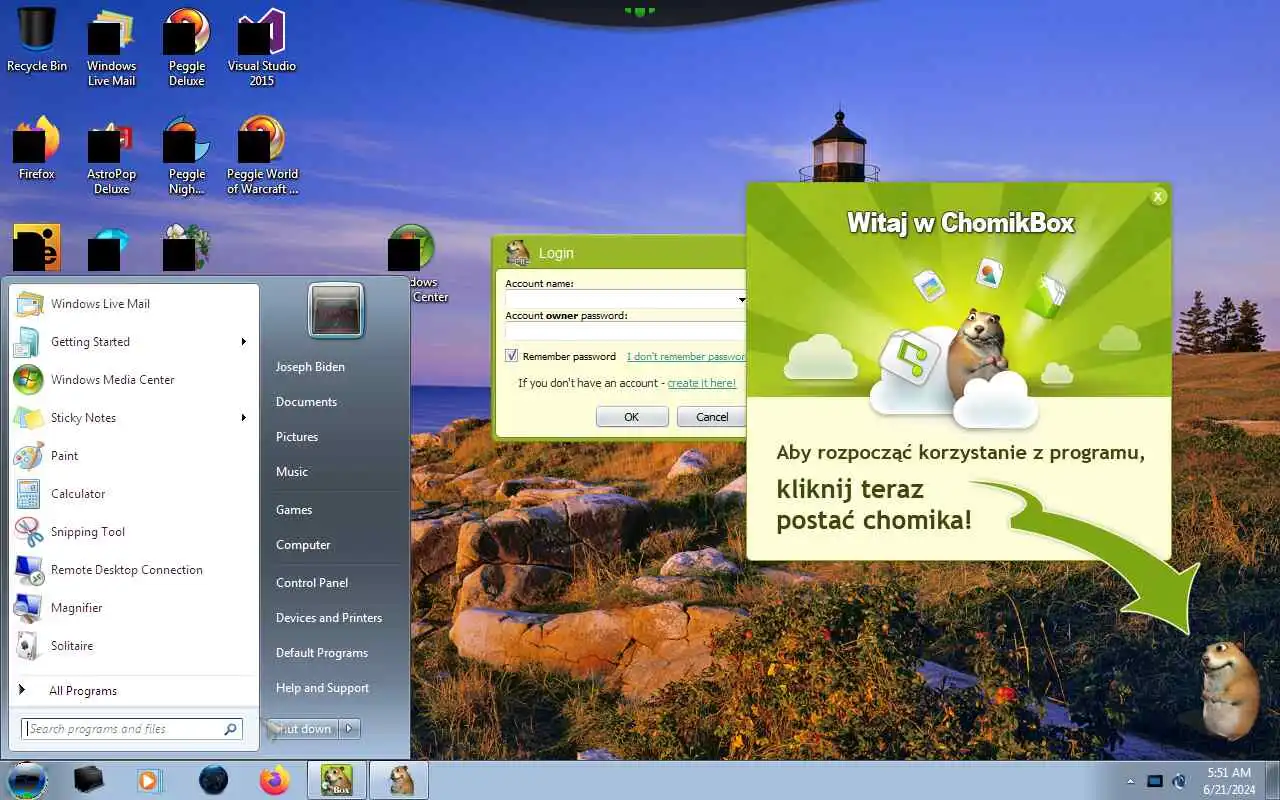This screenshot has width=1280, height=800.
Task: Expand the Getting Started submenu arrow
Action: [243, 342]
